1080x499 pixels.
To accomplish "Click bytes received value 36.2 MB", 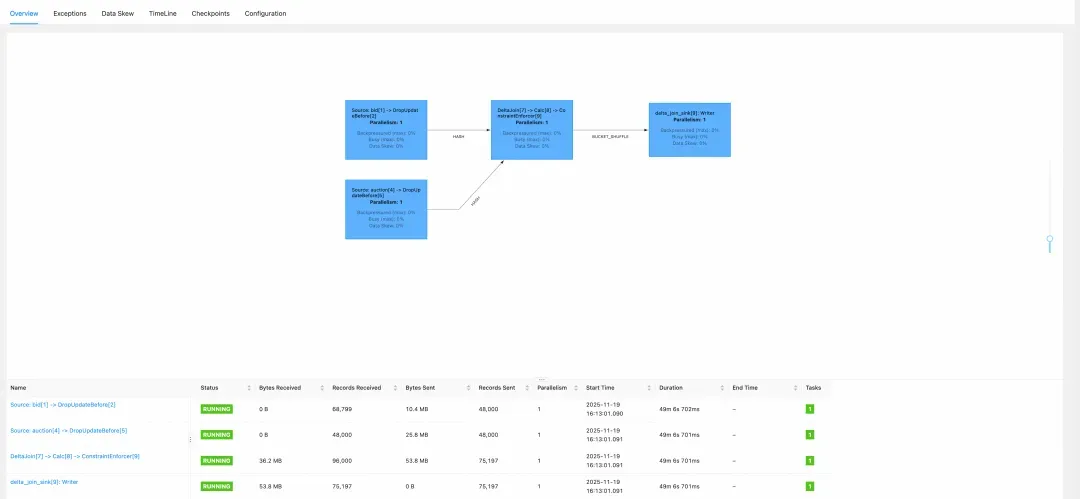I will coord(270,460).
